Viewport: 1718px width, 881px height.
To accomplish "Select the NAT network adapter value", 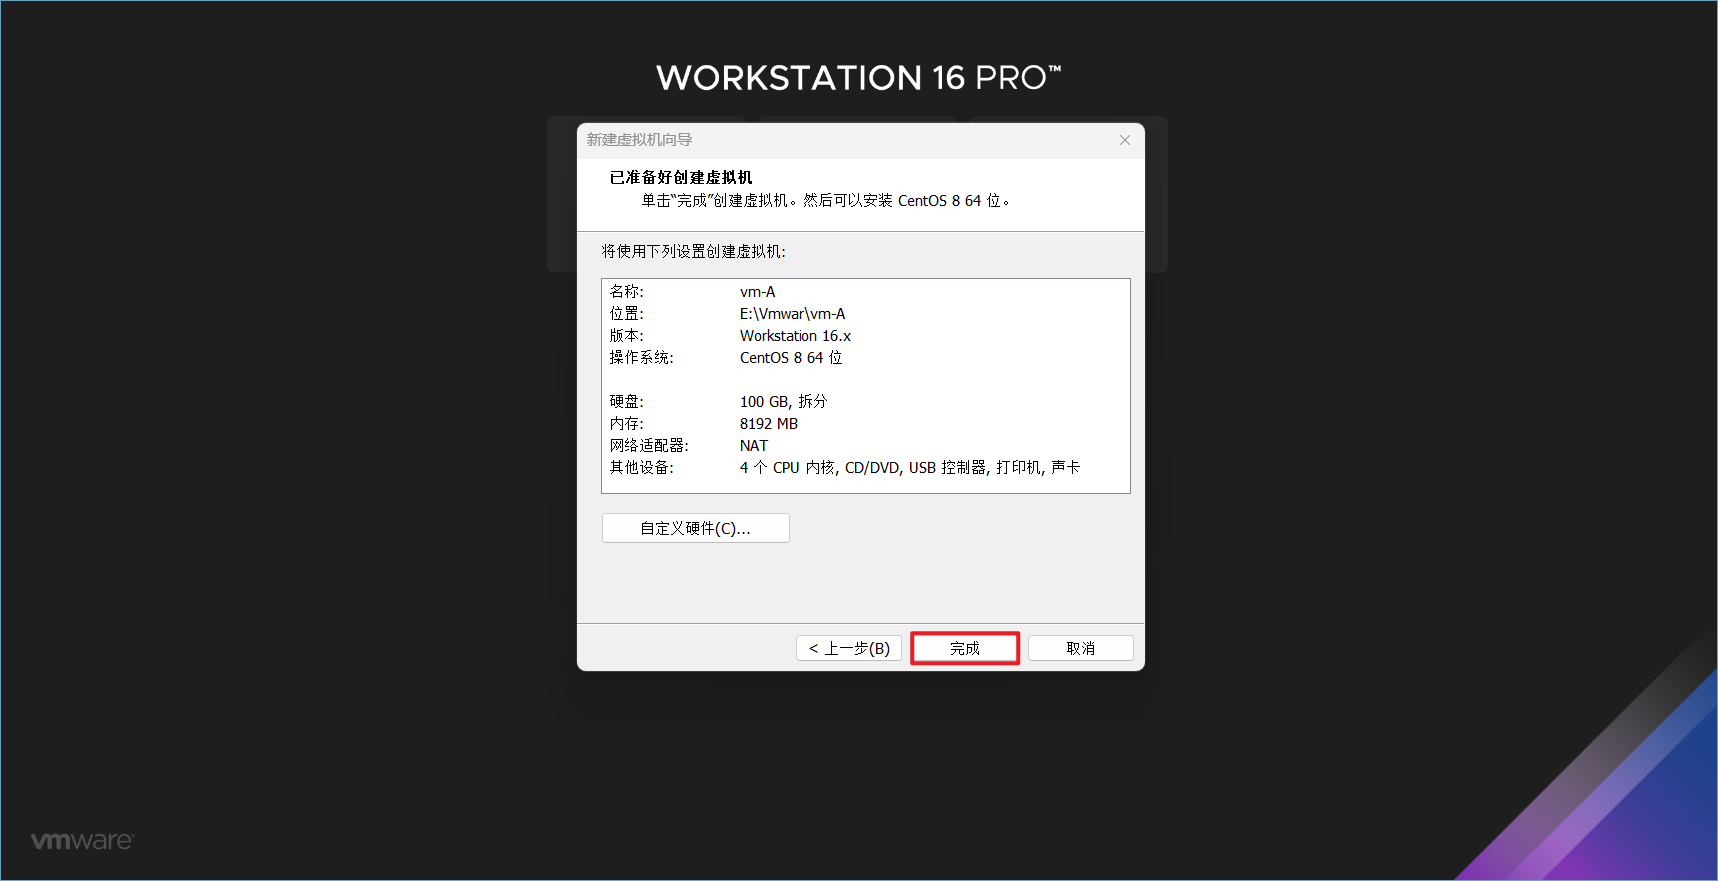I will pyautogui.click(x=754, y=446).
